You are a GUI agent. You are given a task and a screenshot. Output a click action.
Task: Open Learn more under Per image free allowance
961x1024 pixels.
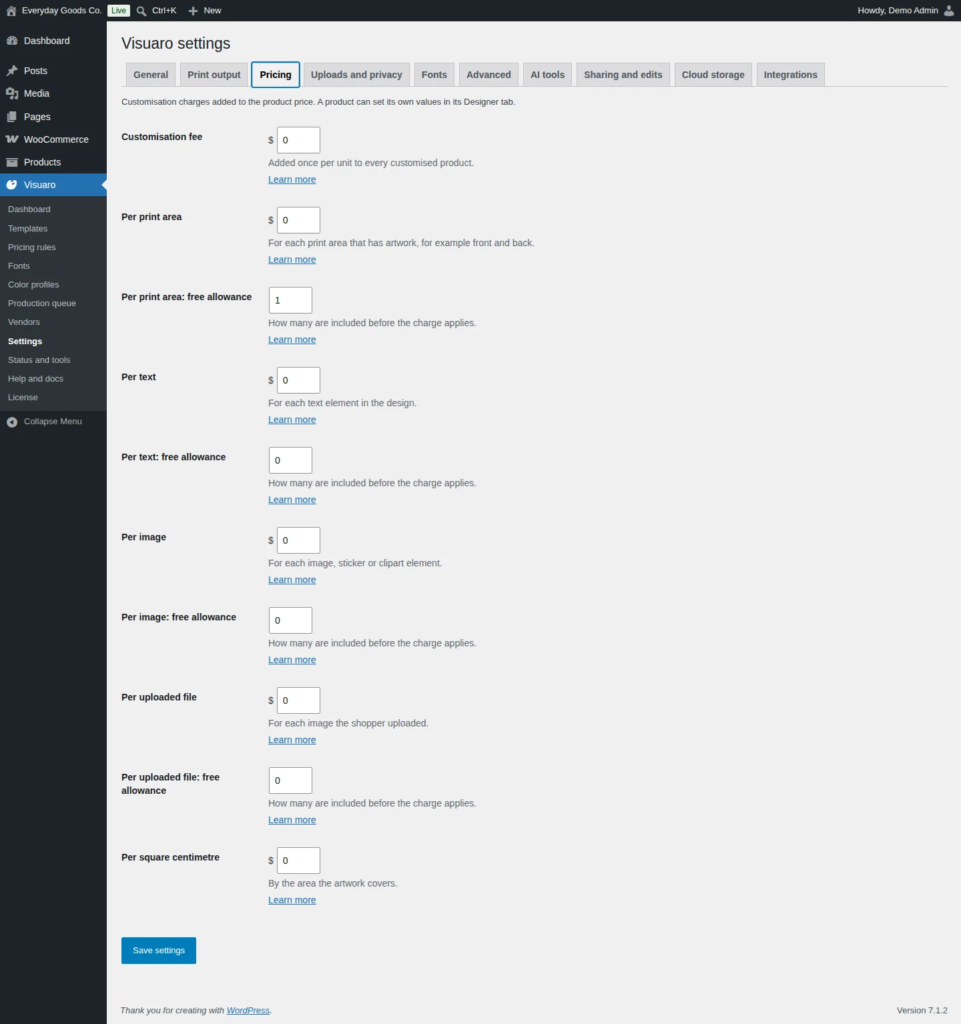292,660
